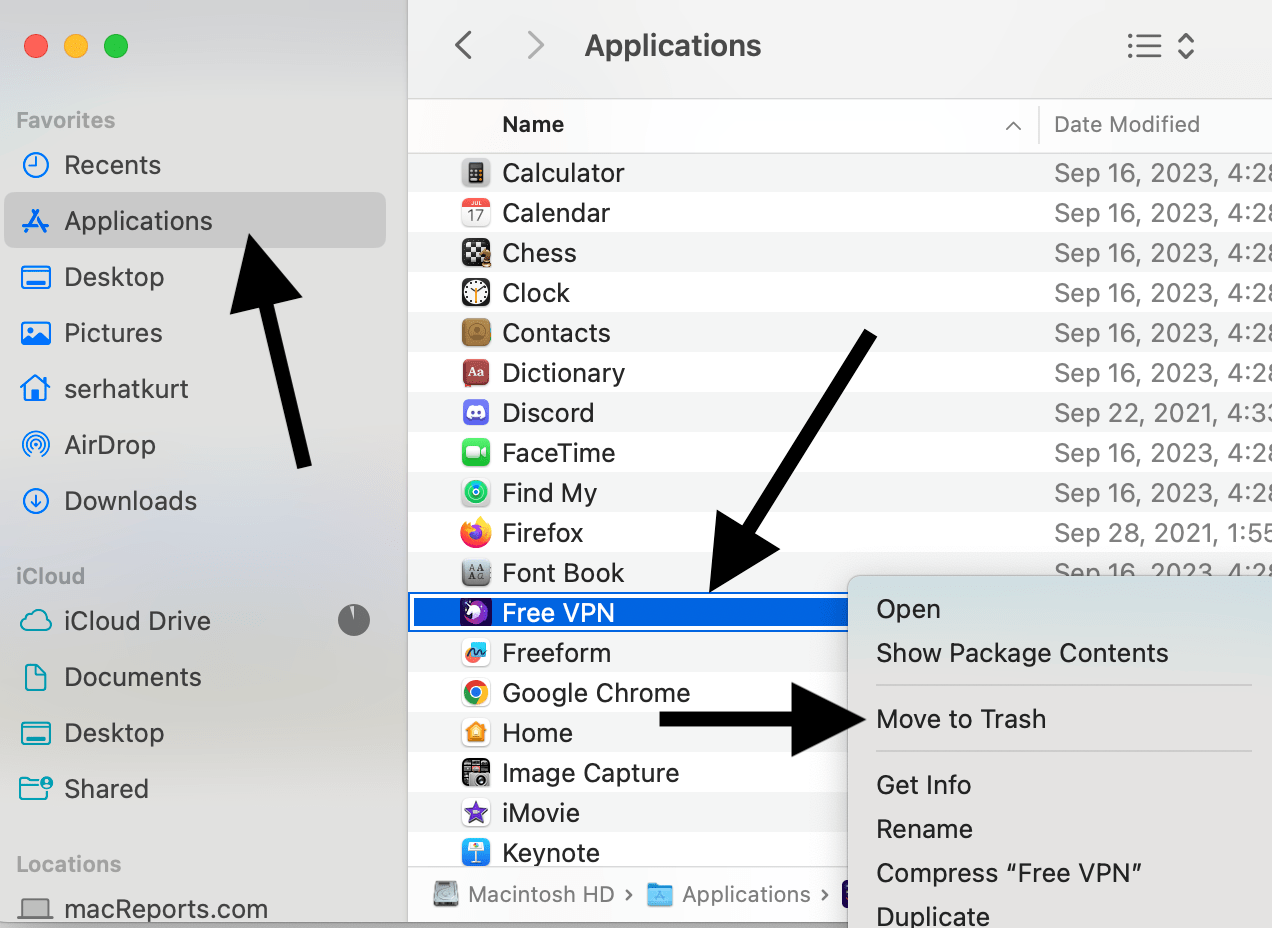Click the Contacts app icon
Screen dimensions: 1272x928
point(476,333)
